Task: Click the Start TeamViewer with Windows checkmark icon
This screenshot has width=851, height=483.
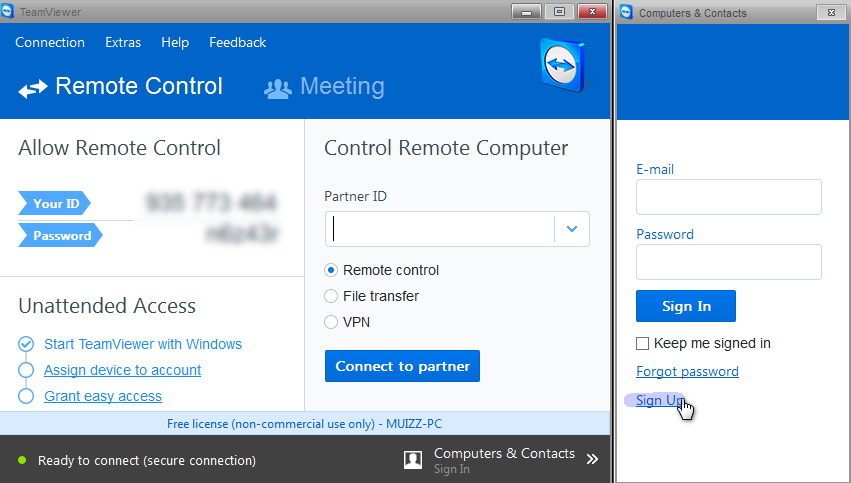Action: 26,344
